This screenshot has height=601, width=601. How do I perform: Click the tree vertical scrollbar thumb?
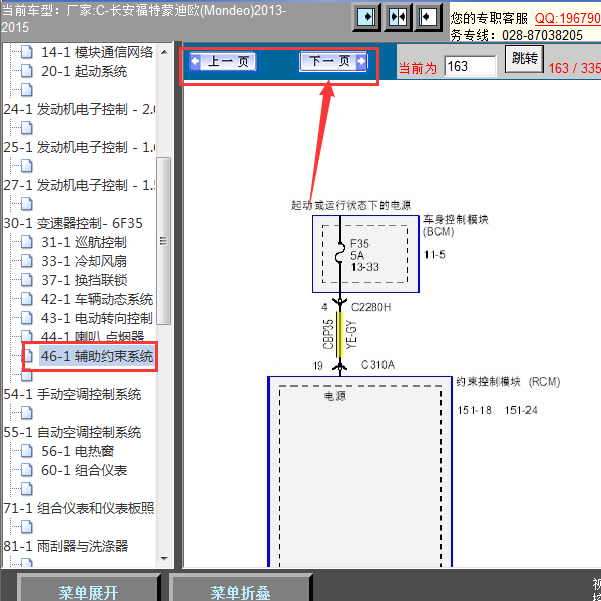pyautogui.click(x=164, y=241)
